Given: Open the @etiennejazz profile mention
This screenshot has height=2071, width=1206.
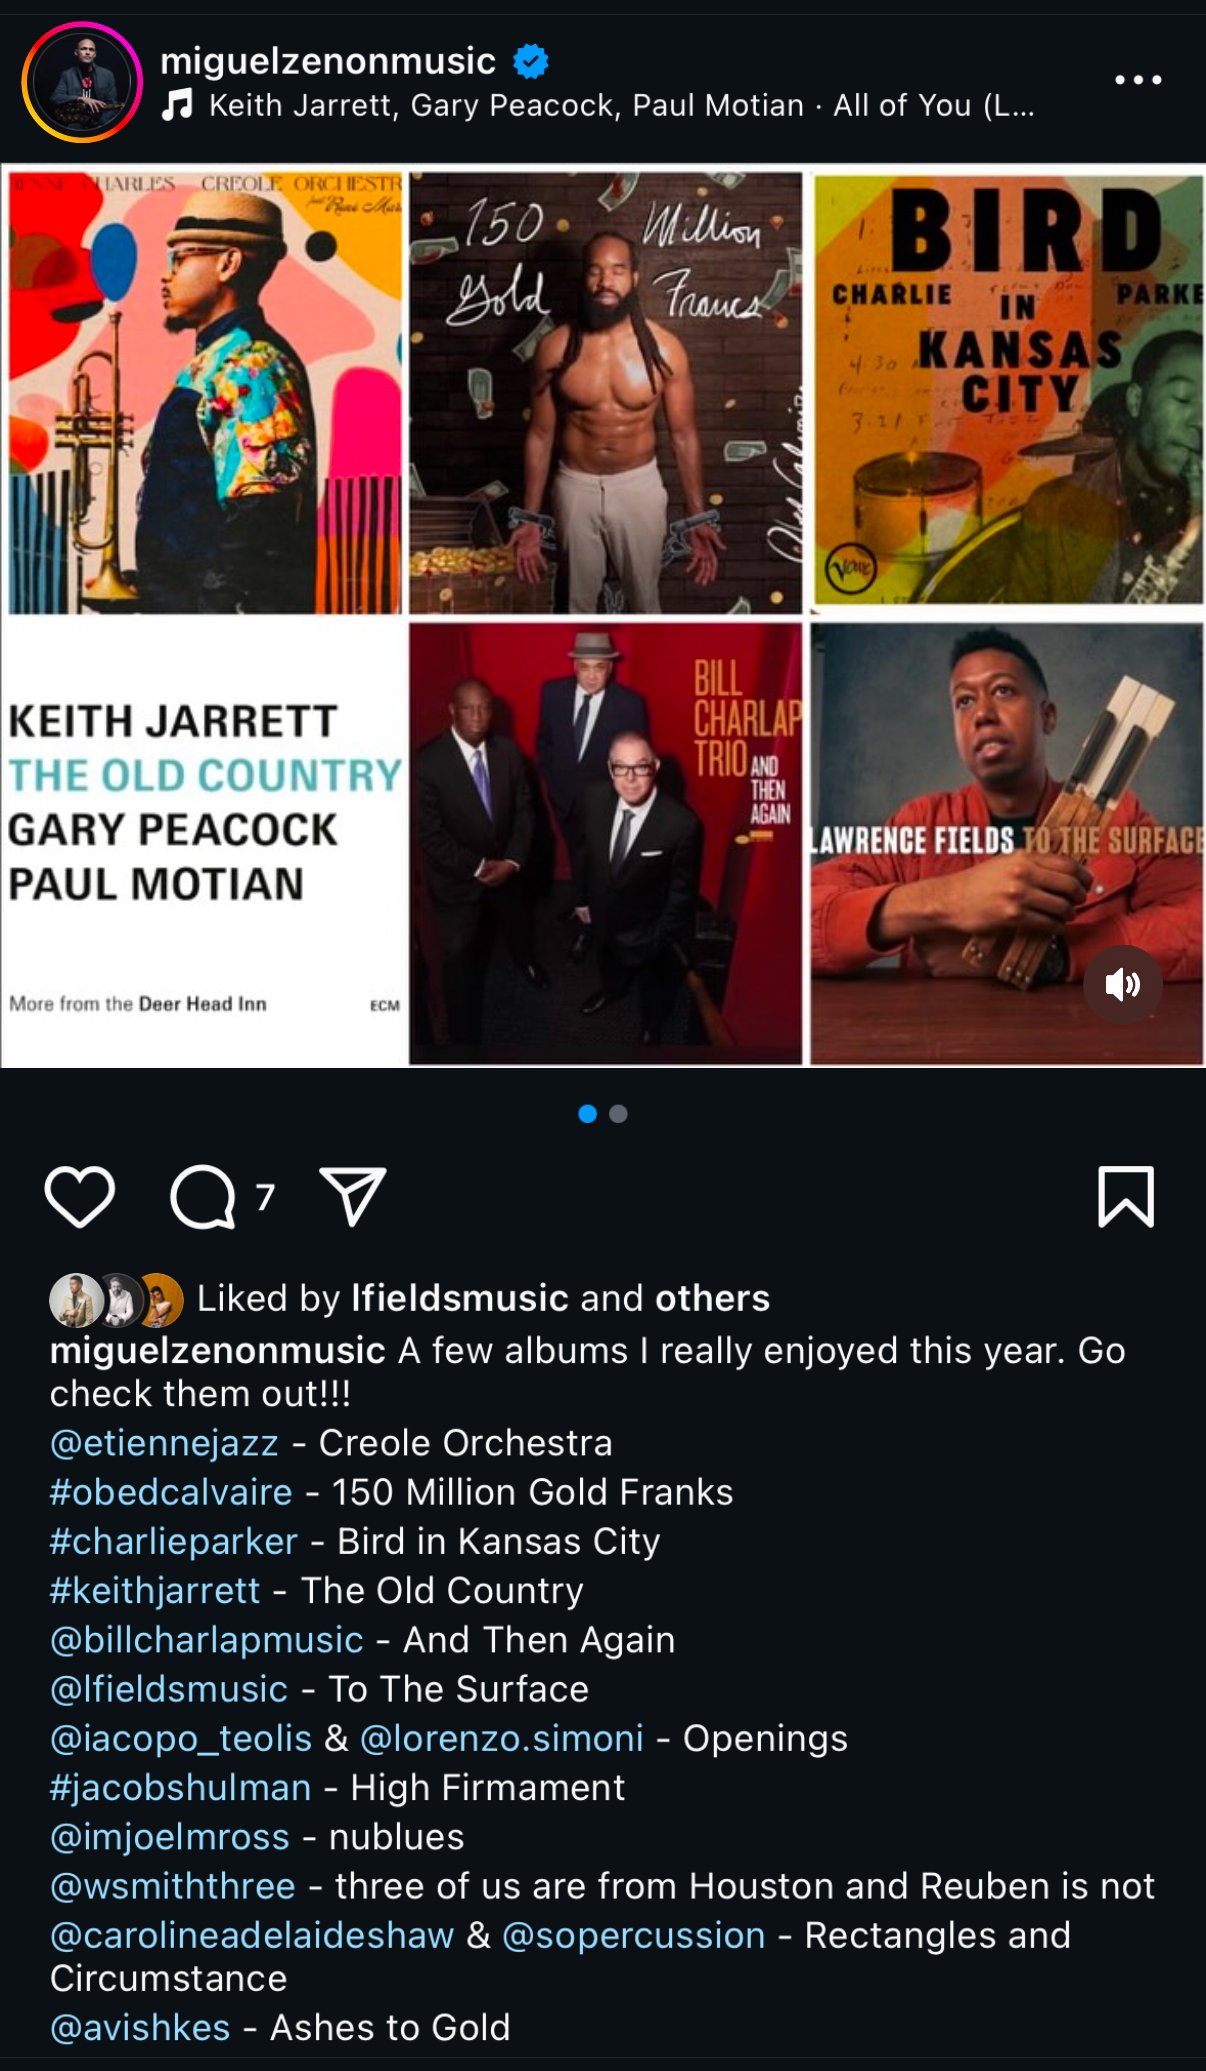Looking at the screenshot, I should click(164, 1443).
